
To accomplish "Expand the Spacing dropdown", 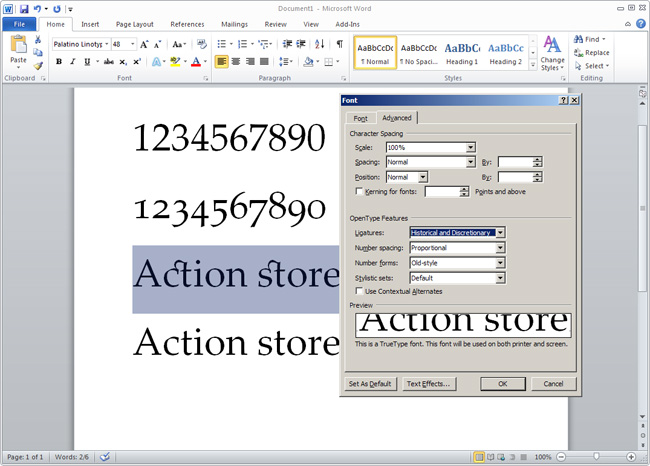I will point(471,162).
